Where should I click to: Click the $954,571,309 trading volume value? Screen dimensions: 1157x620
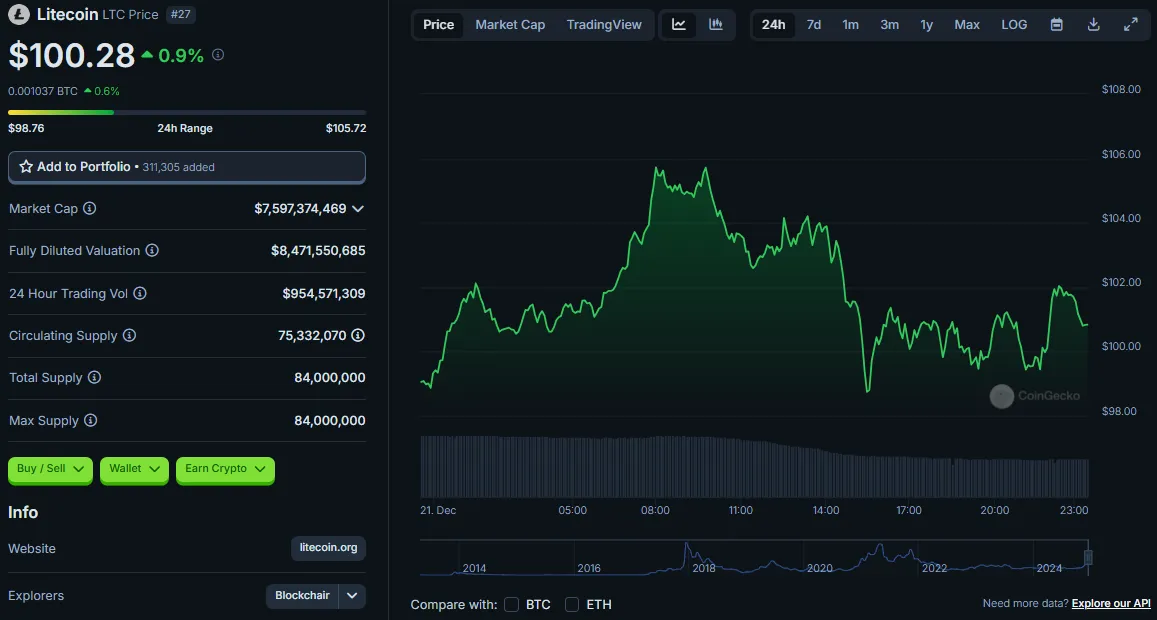(x=324, y=293)
